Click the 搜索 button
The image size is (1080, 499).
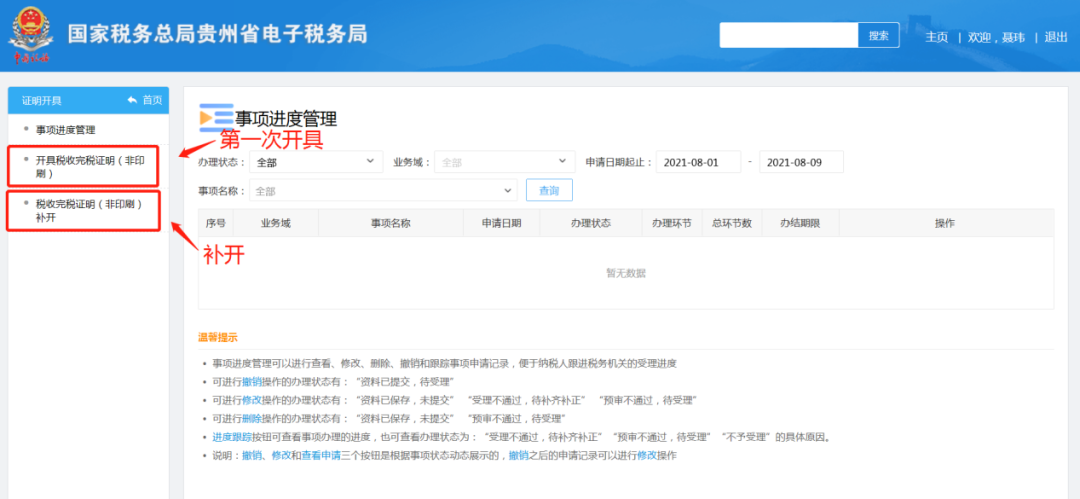pyautogui.click(x=878, y=35)
